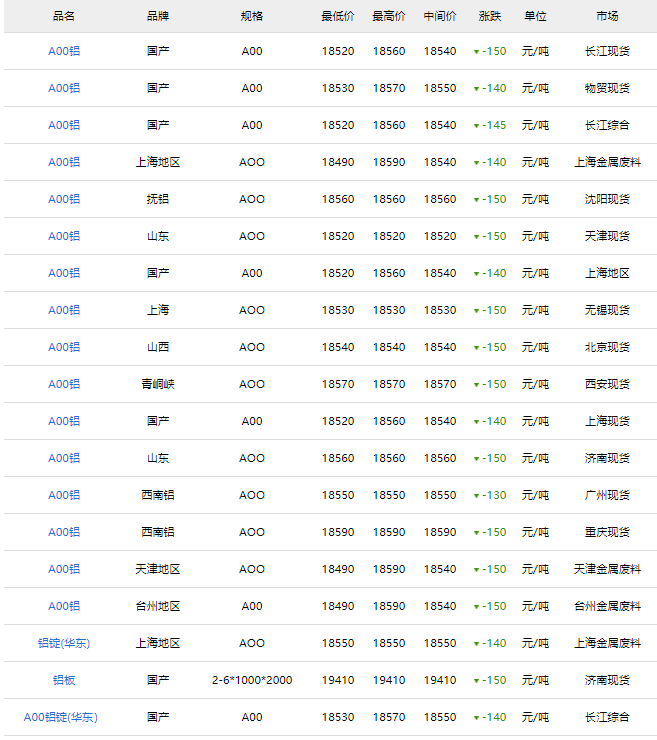Open the 铝锭(华东) product link

[x=64, y=643]
